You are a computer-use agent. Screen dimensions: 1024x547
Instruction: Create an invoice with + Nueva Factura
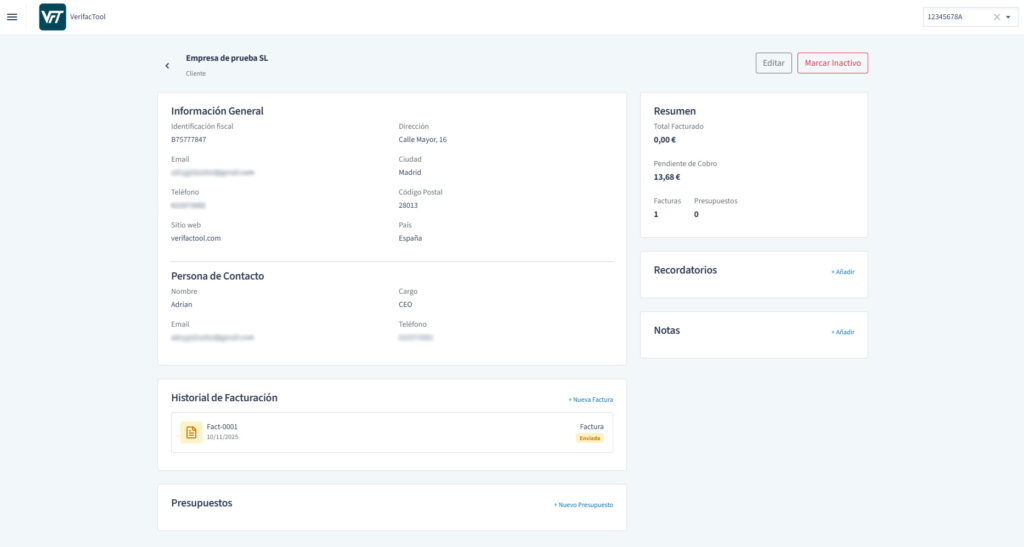590,400
